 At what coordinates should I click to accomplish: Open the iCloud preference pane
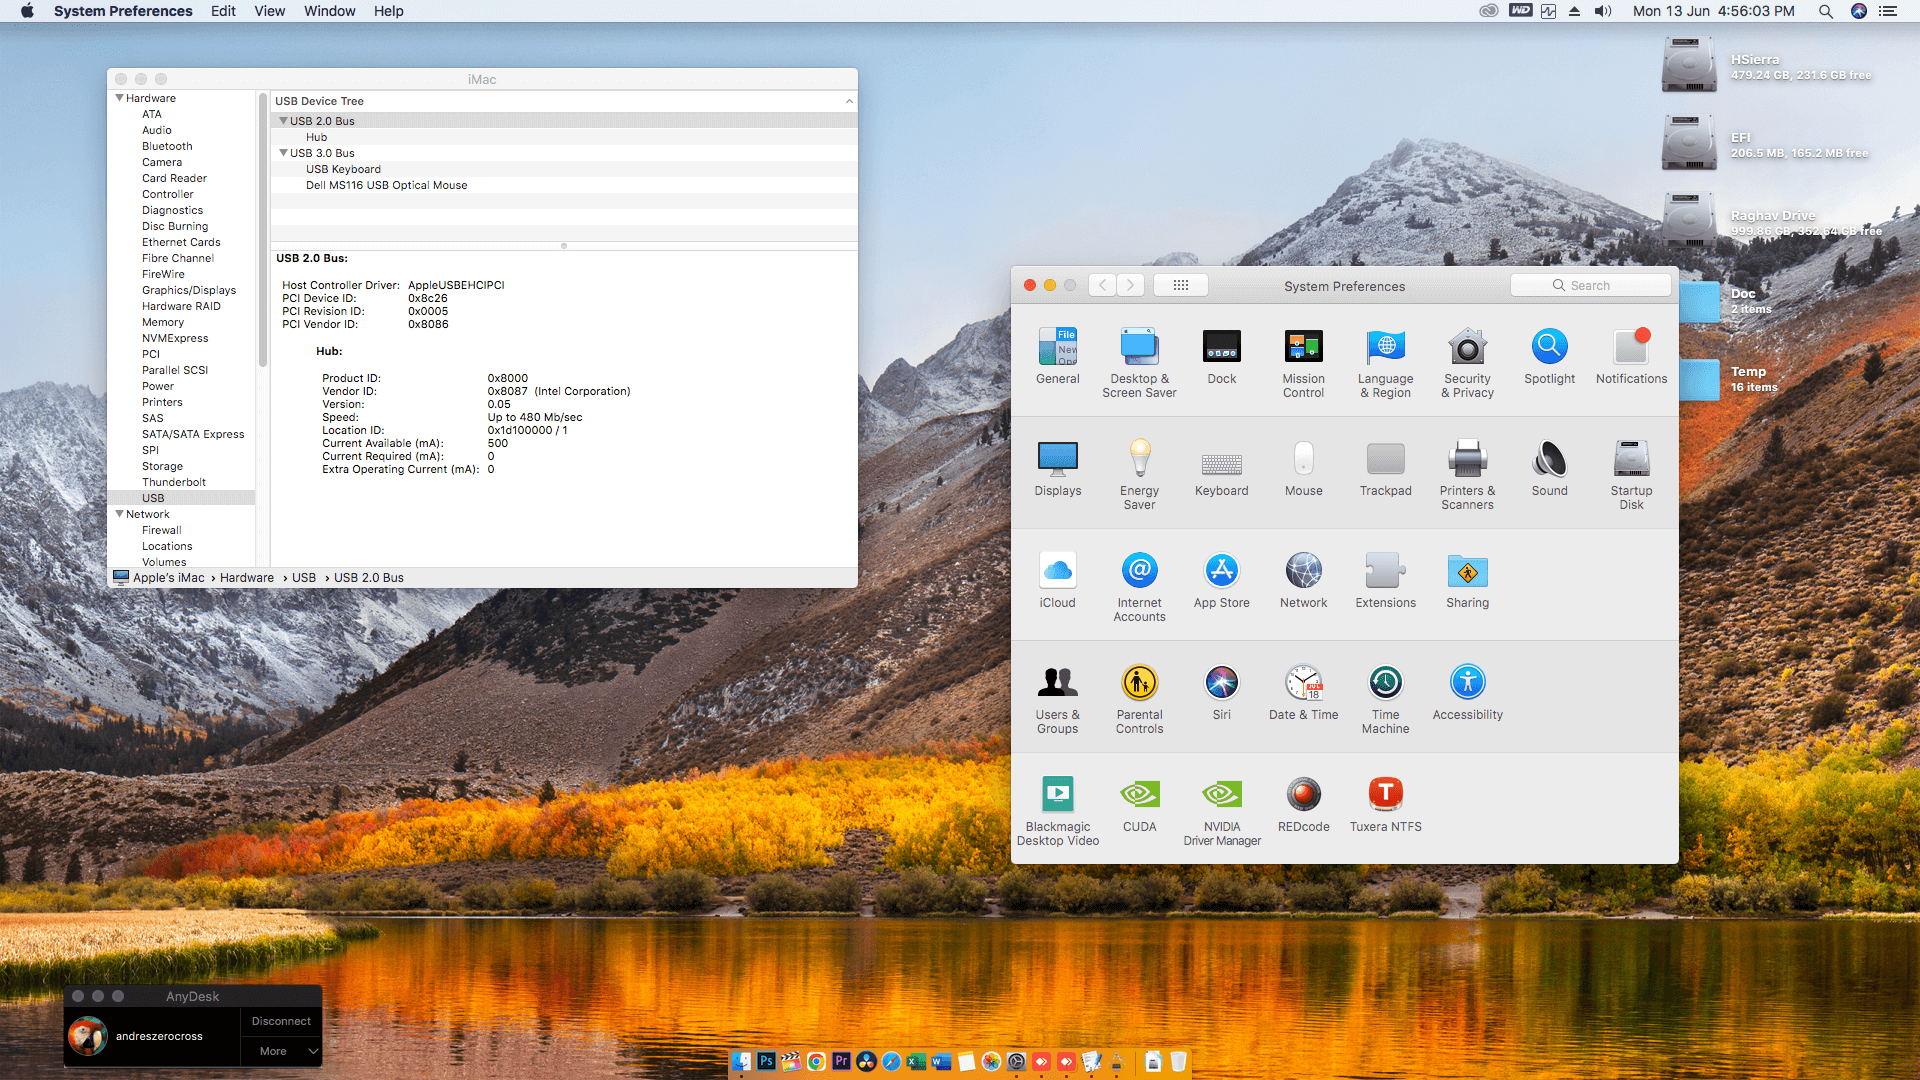(x=1057, y=580)
